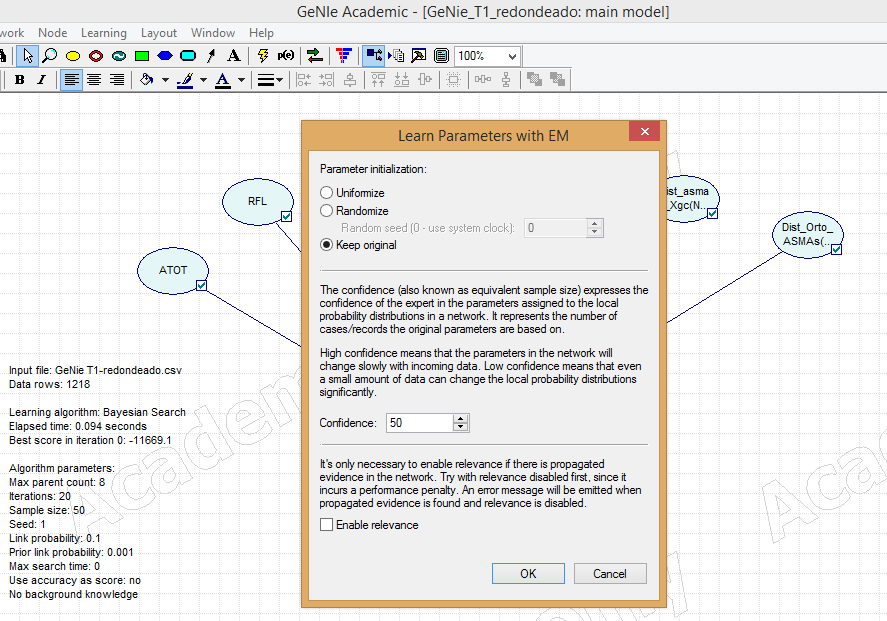
Task: Click the teal lined page toolbar icon
Action: 441,56
